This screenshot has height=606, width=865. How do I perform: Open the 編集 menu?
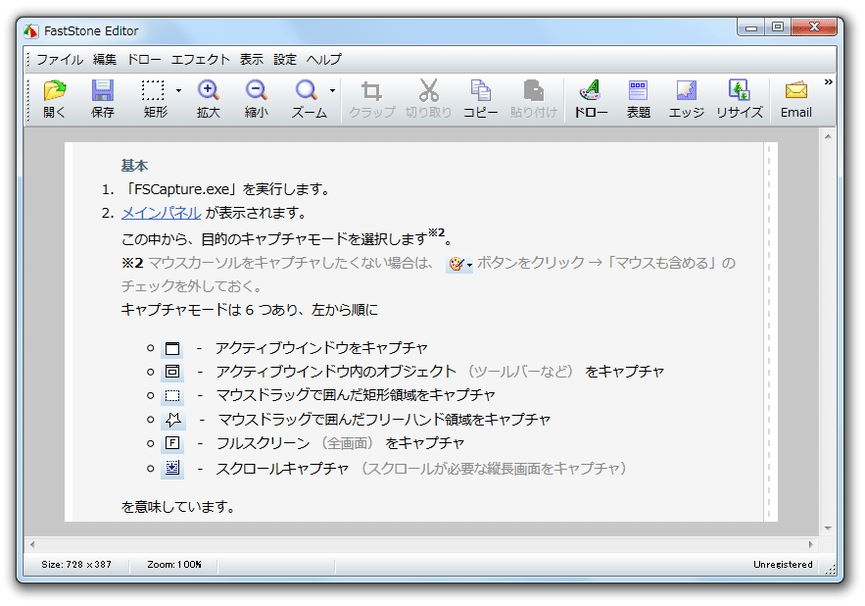(105, 60)
